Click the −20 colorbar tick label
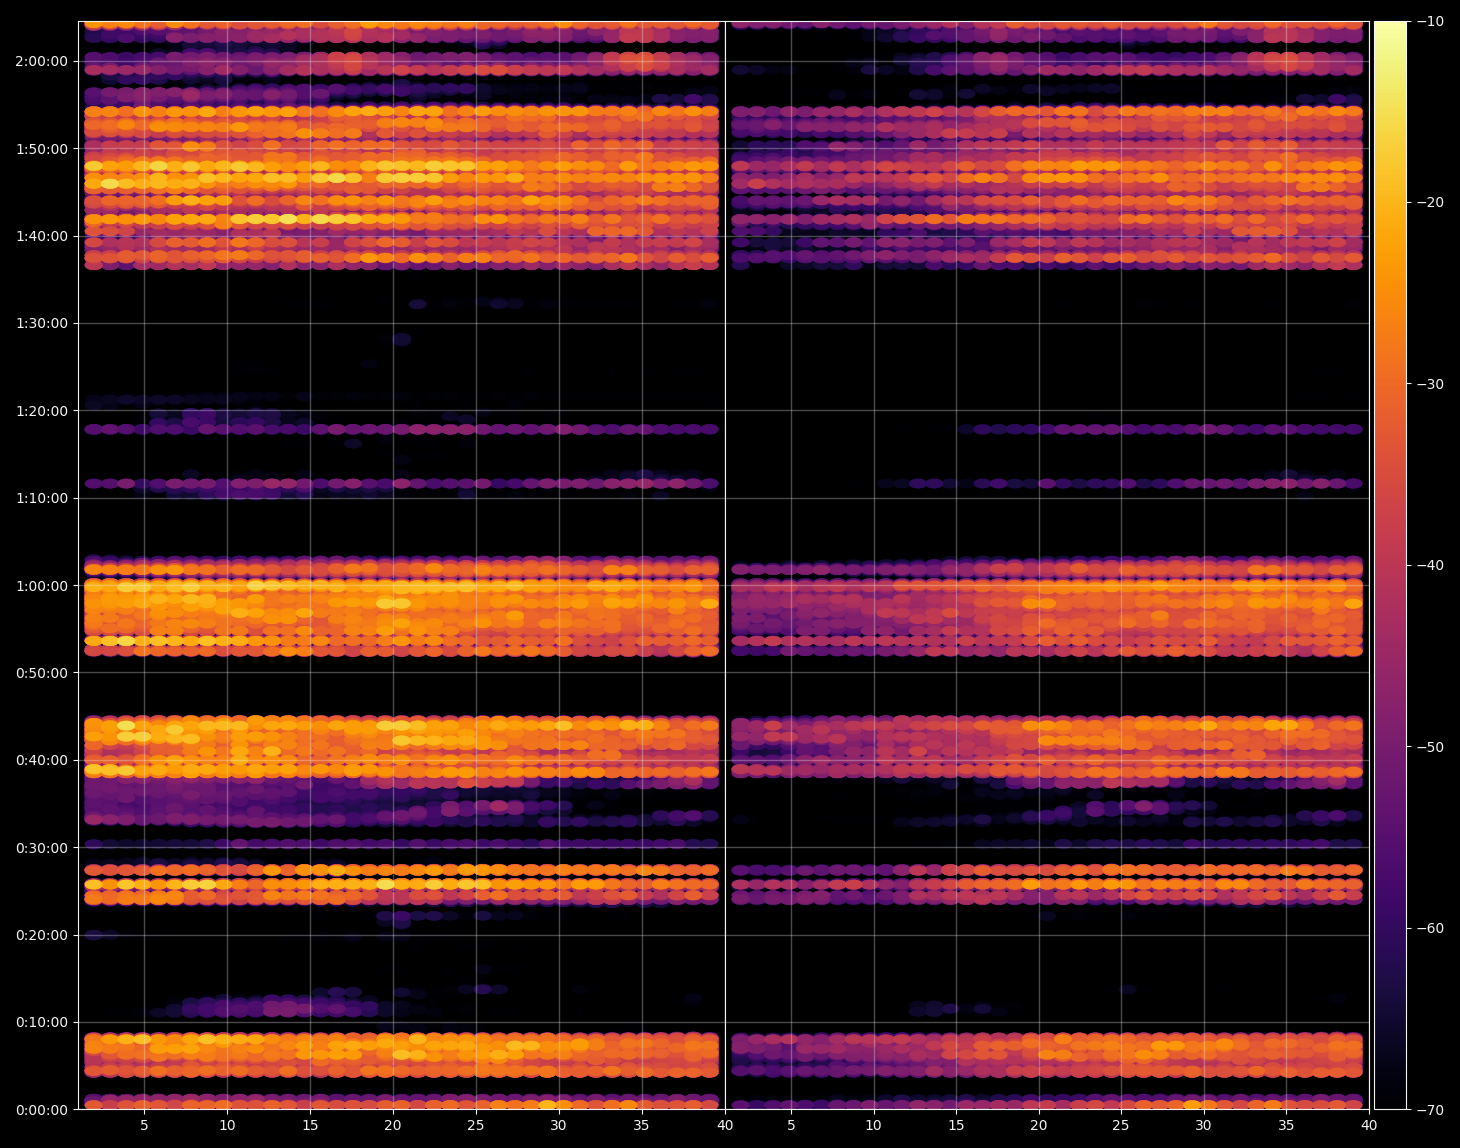Image resolution: width=1460 pixels, height=1148 pixels. coord(1430,203)
